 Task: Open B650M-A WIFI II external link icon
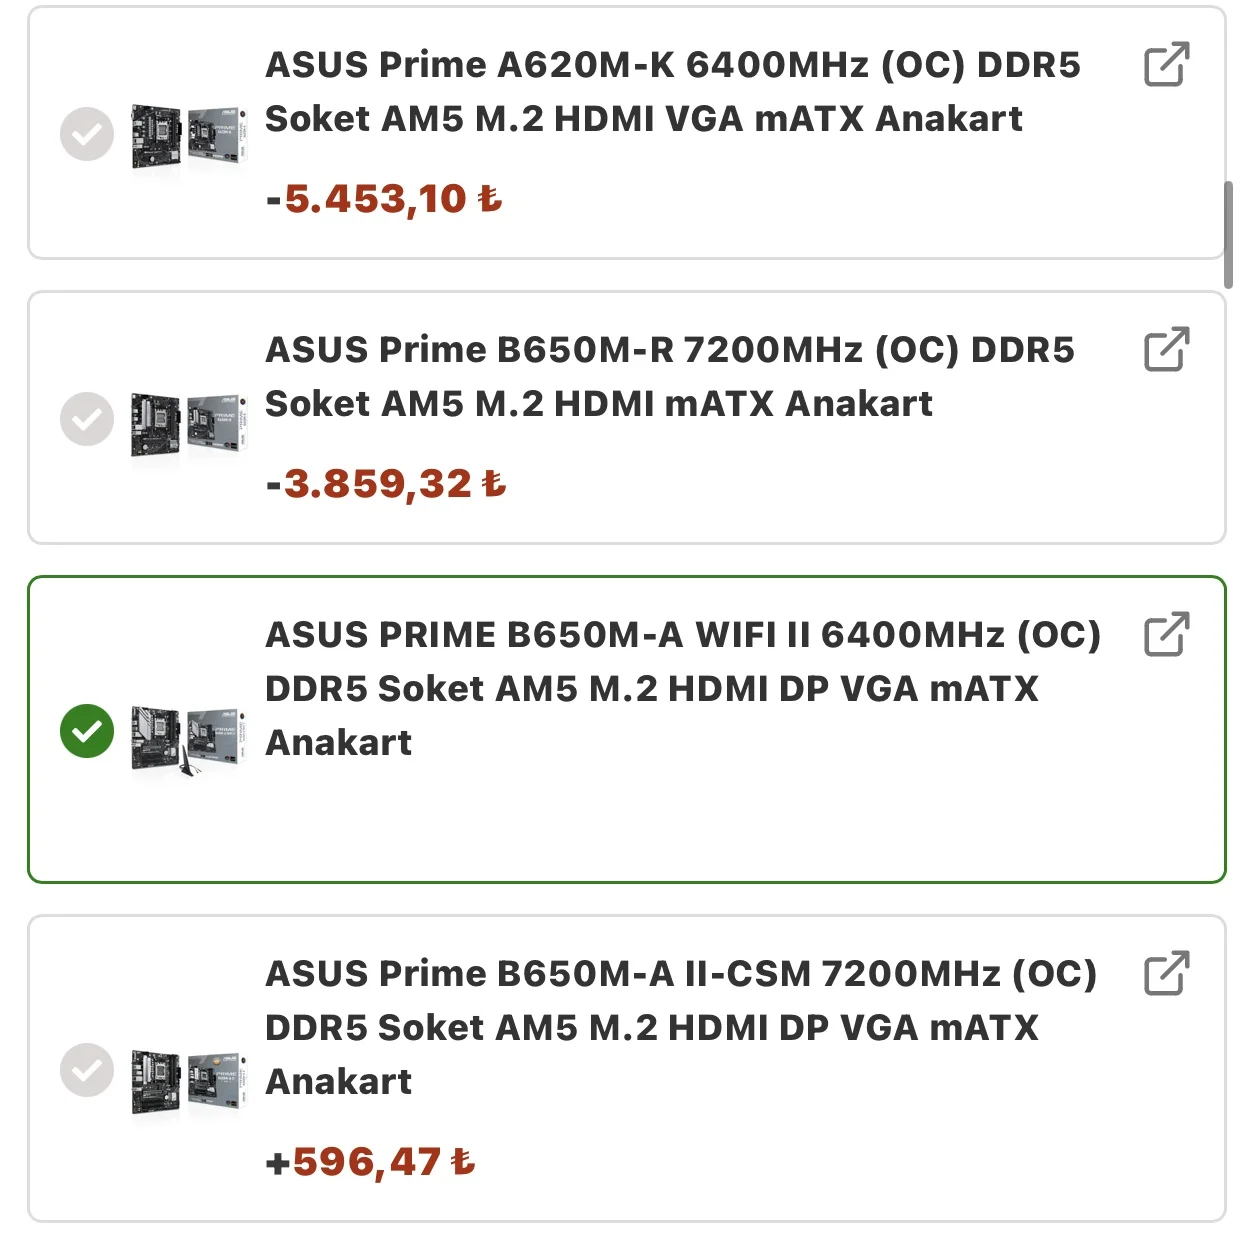tap(1166, 635)
